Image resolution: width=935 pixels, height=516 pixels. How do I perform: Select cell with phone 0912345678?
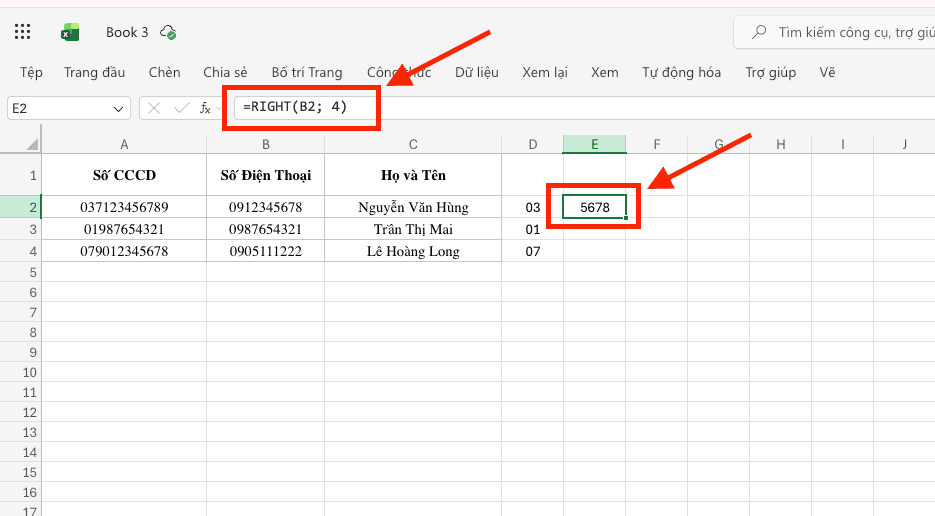coord(265,207)
